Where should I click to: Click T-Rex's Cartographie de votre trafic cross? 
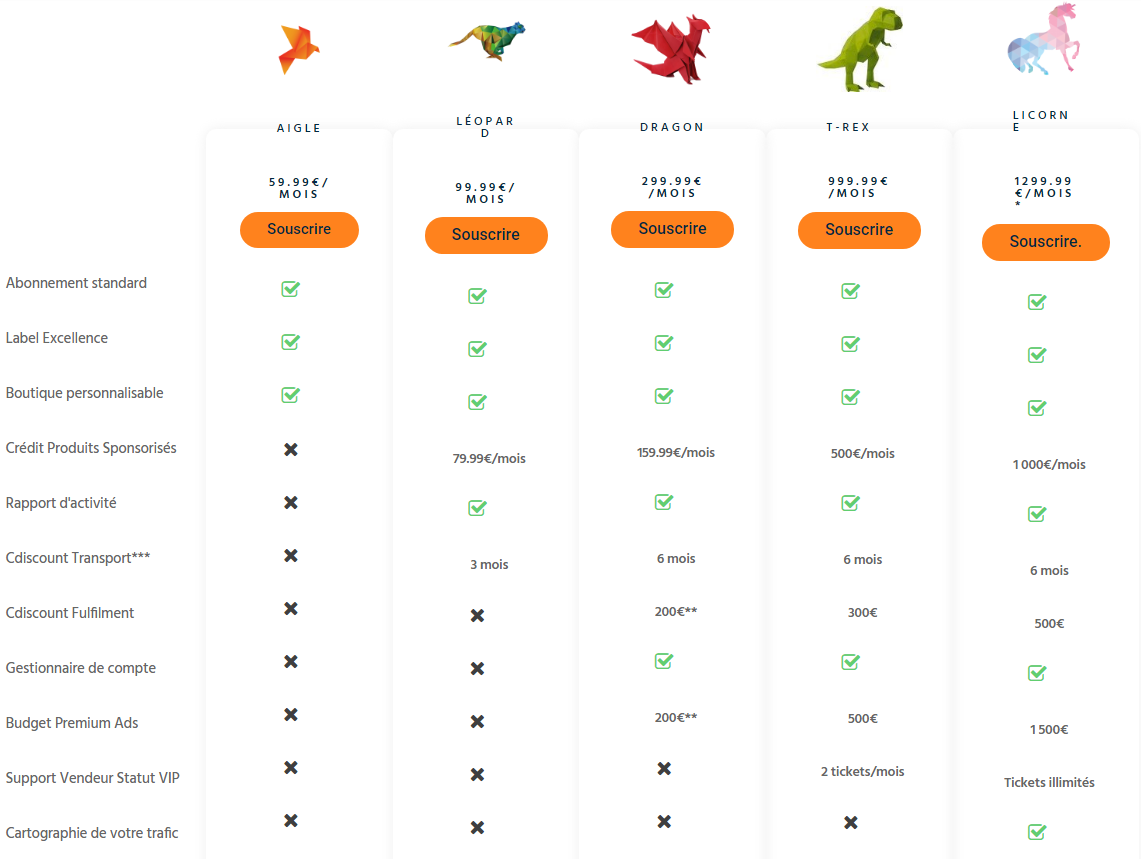(851, 823)
